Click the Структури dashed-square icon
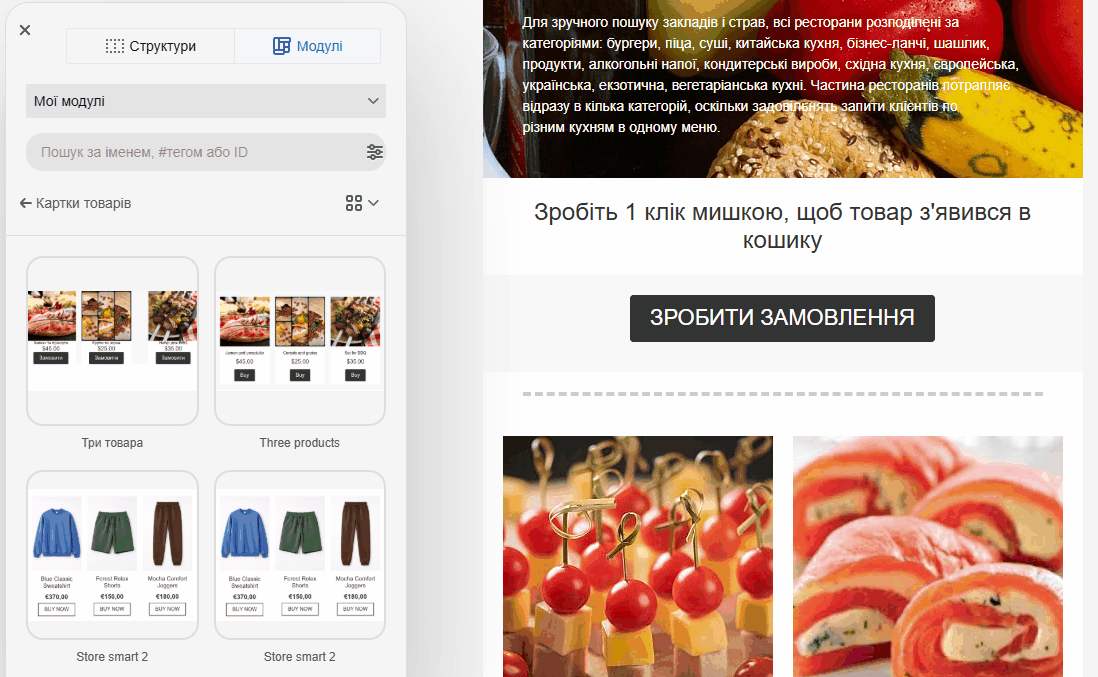This screenshot has width=1098, height=677. click(115, 46)
